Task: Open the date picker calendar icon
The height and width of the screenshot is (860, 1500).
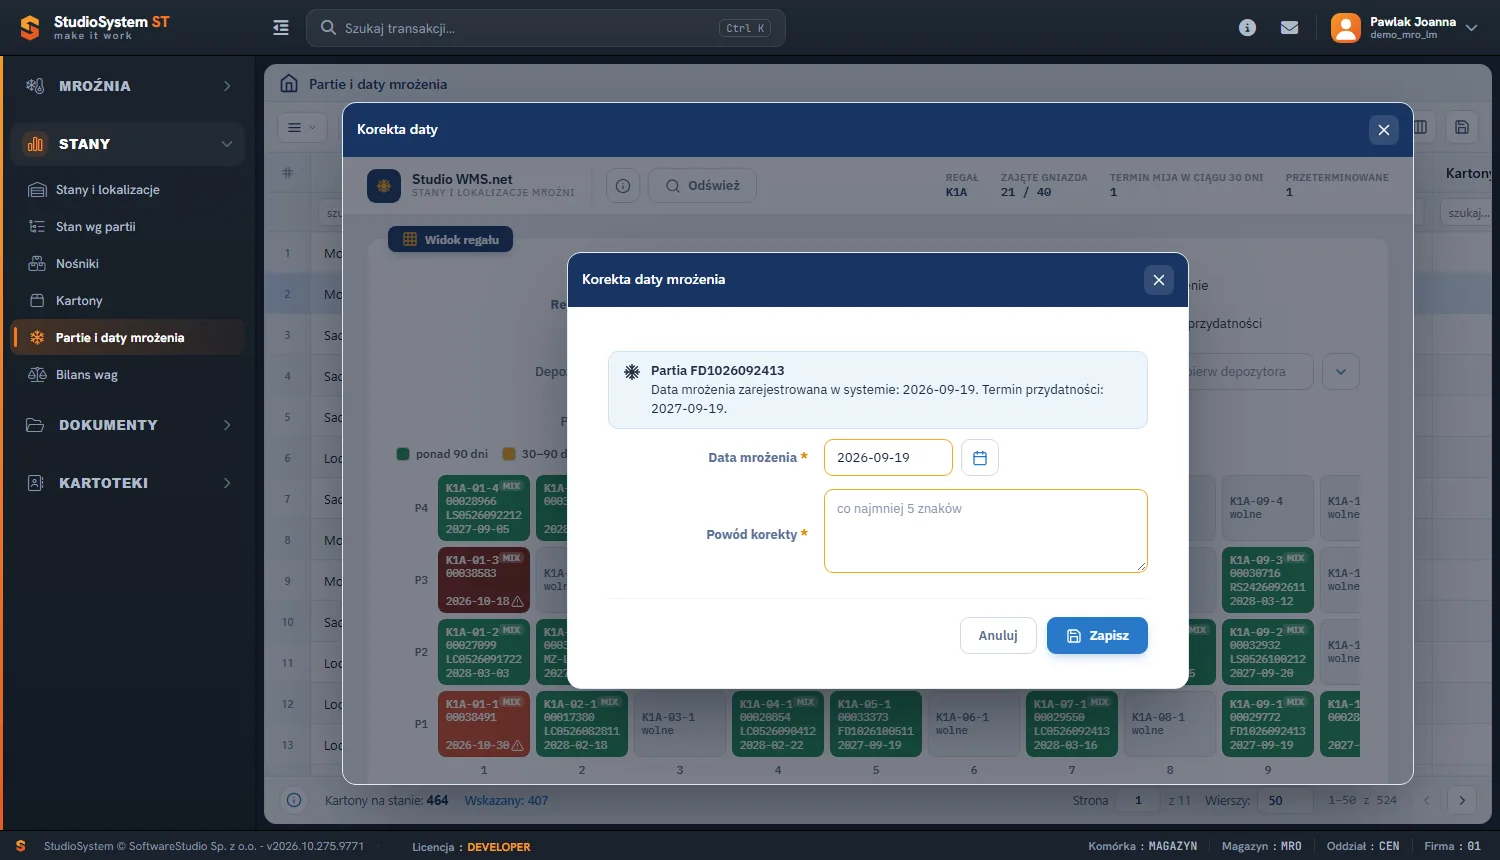Action: pyautogui.click(x=980, y=458)
